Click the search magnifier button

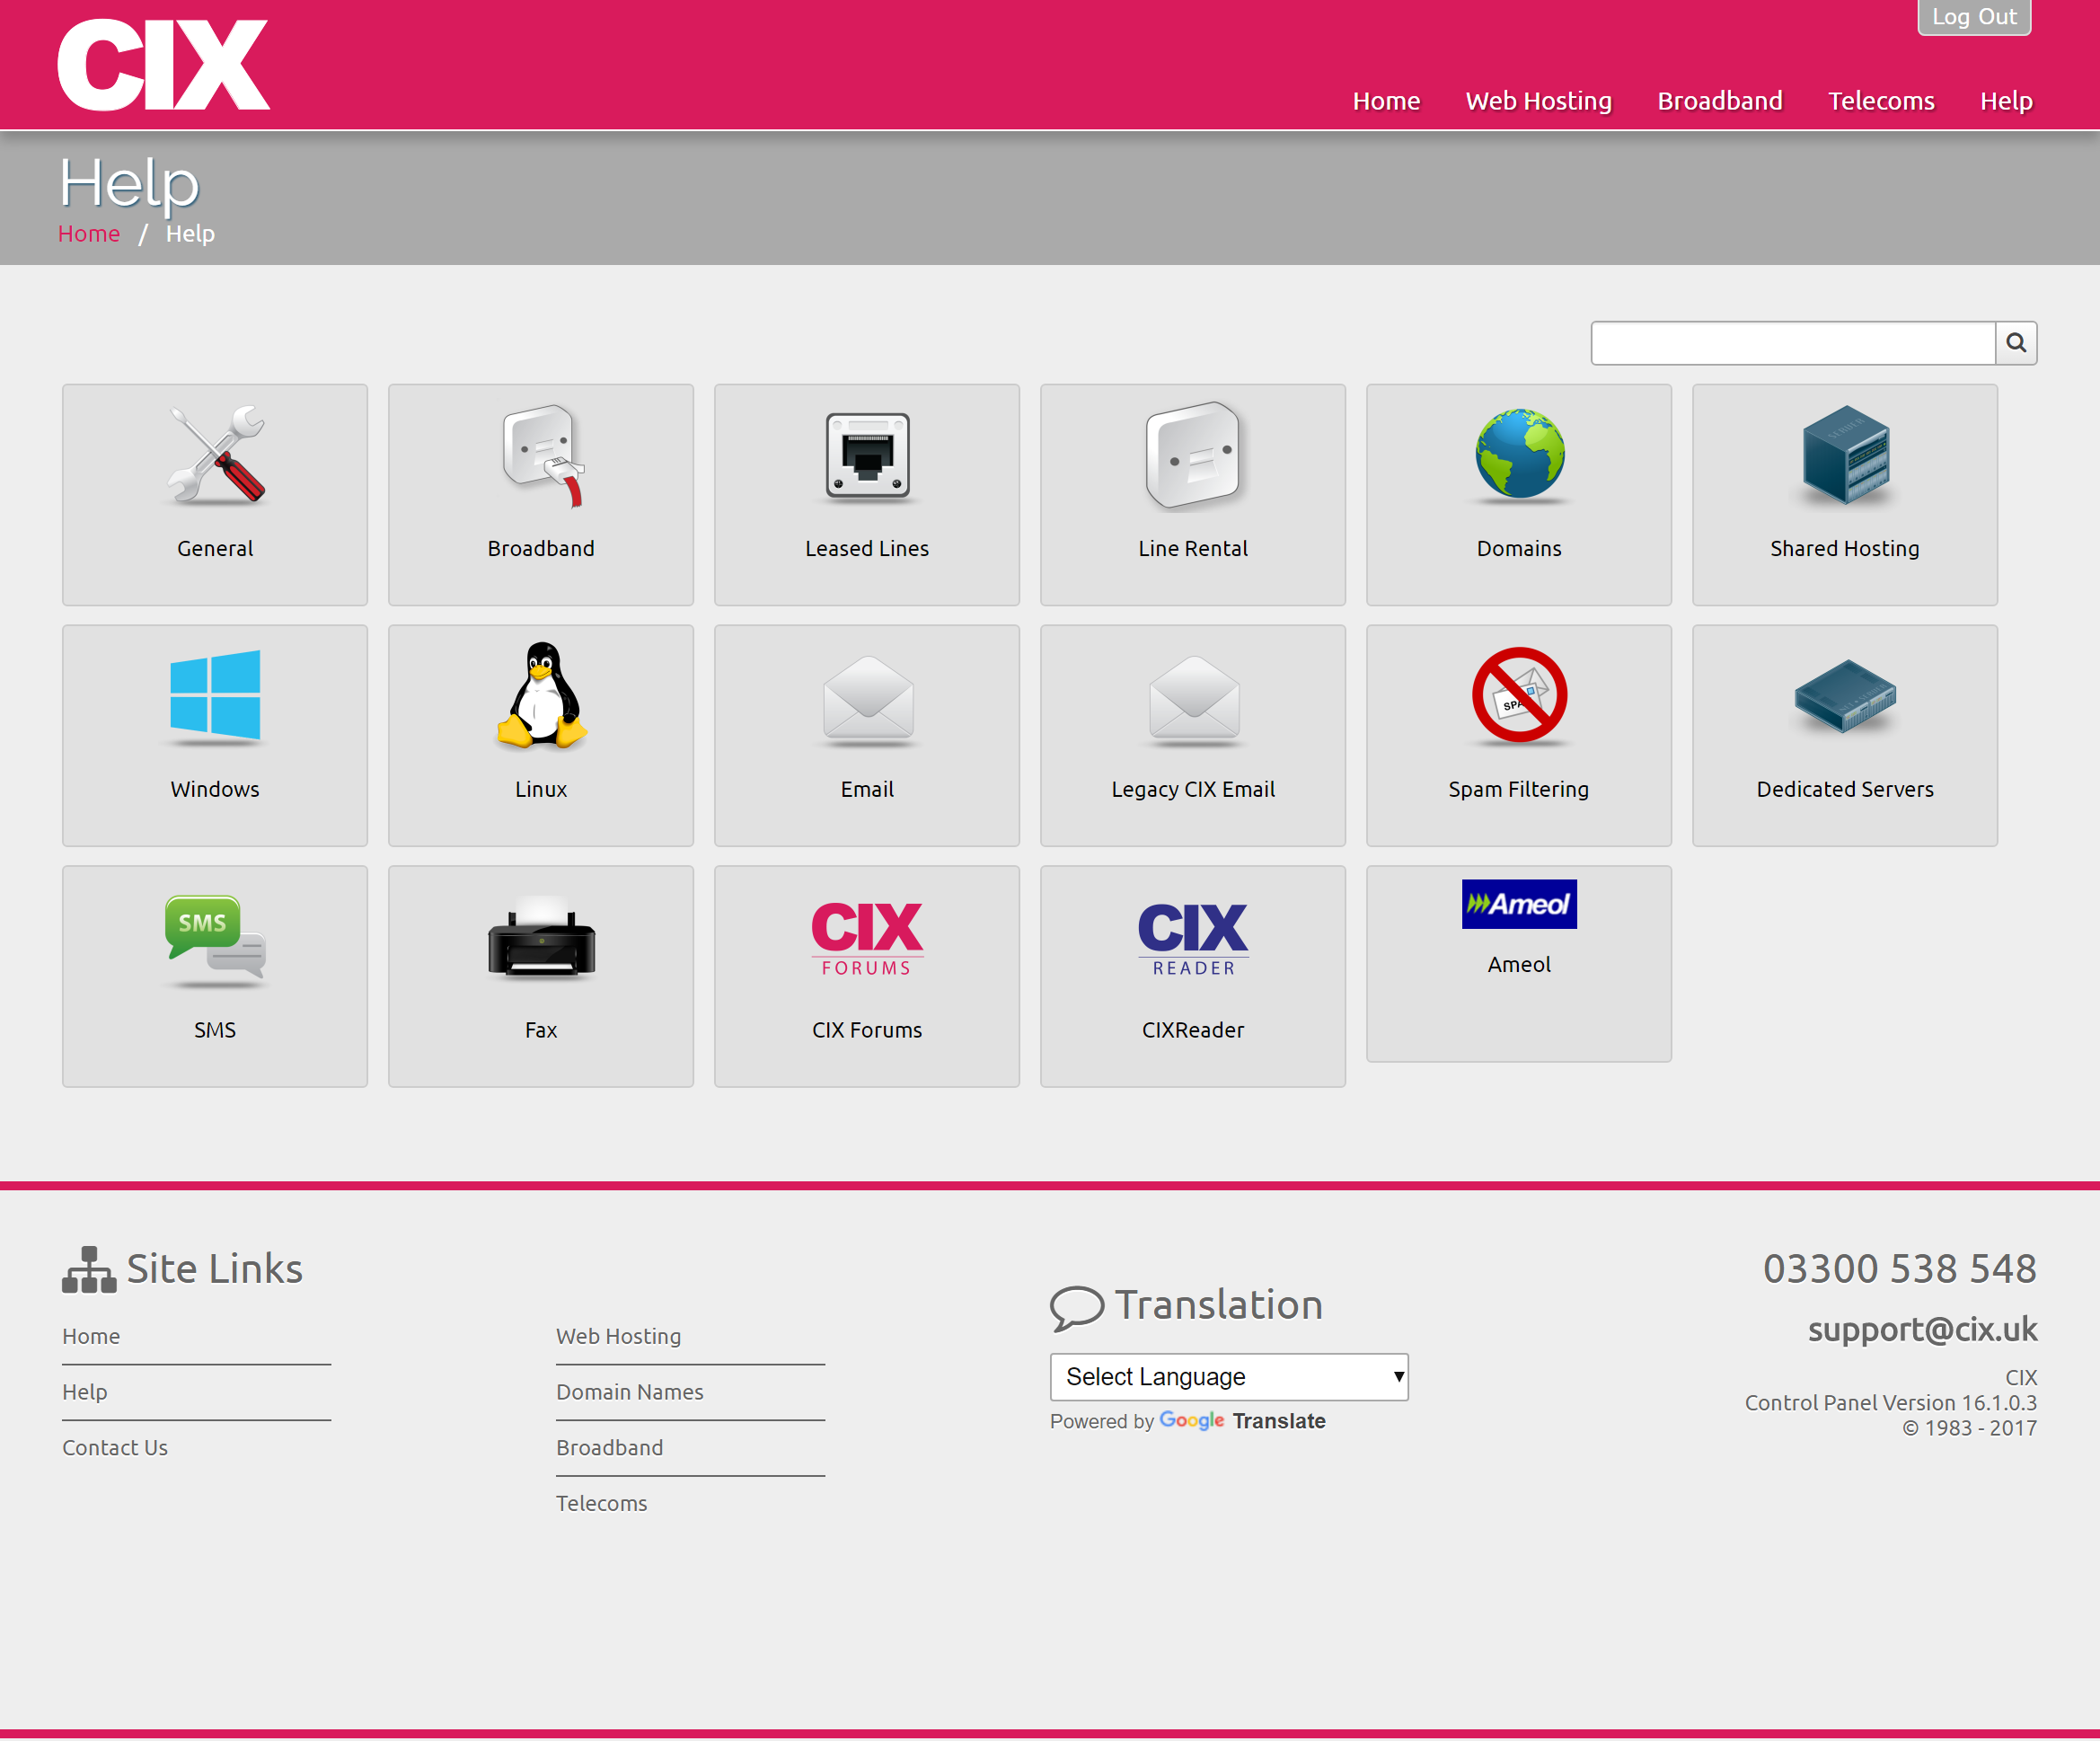[2016, 343]
